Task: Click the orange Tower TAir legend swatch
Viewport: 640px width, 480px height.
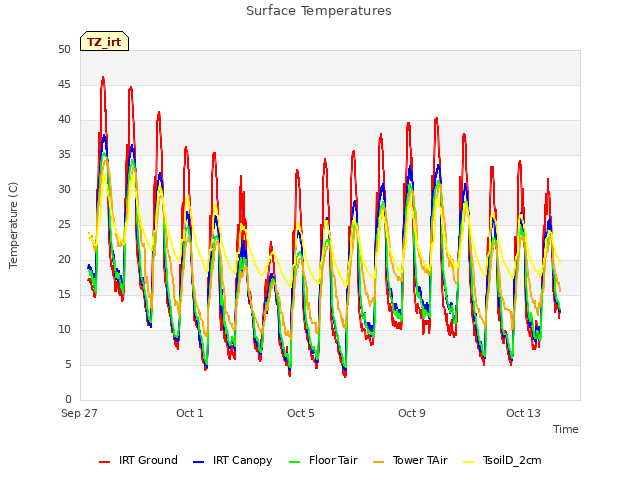Action: (x=378, y=462)
